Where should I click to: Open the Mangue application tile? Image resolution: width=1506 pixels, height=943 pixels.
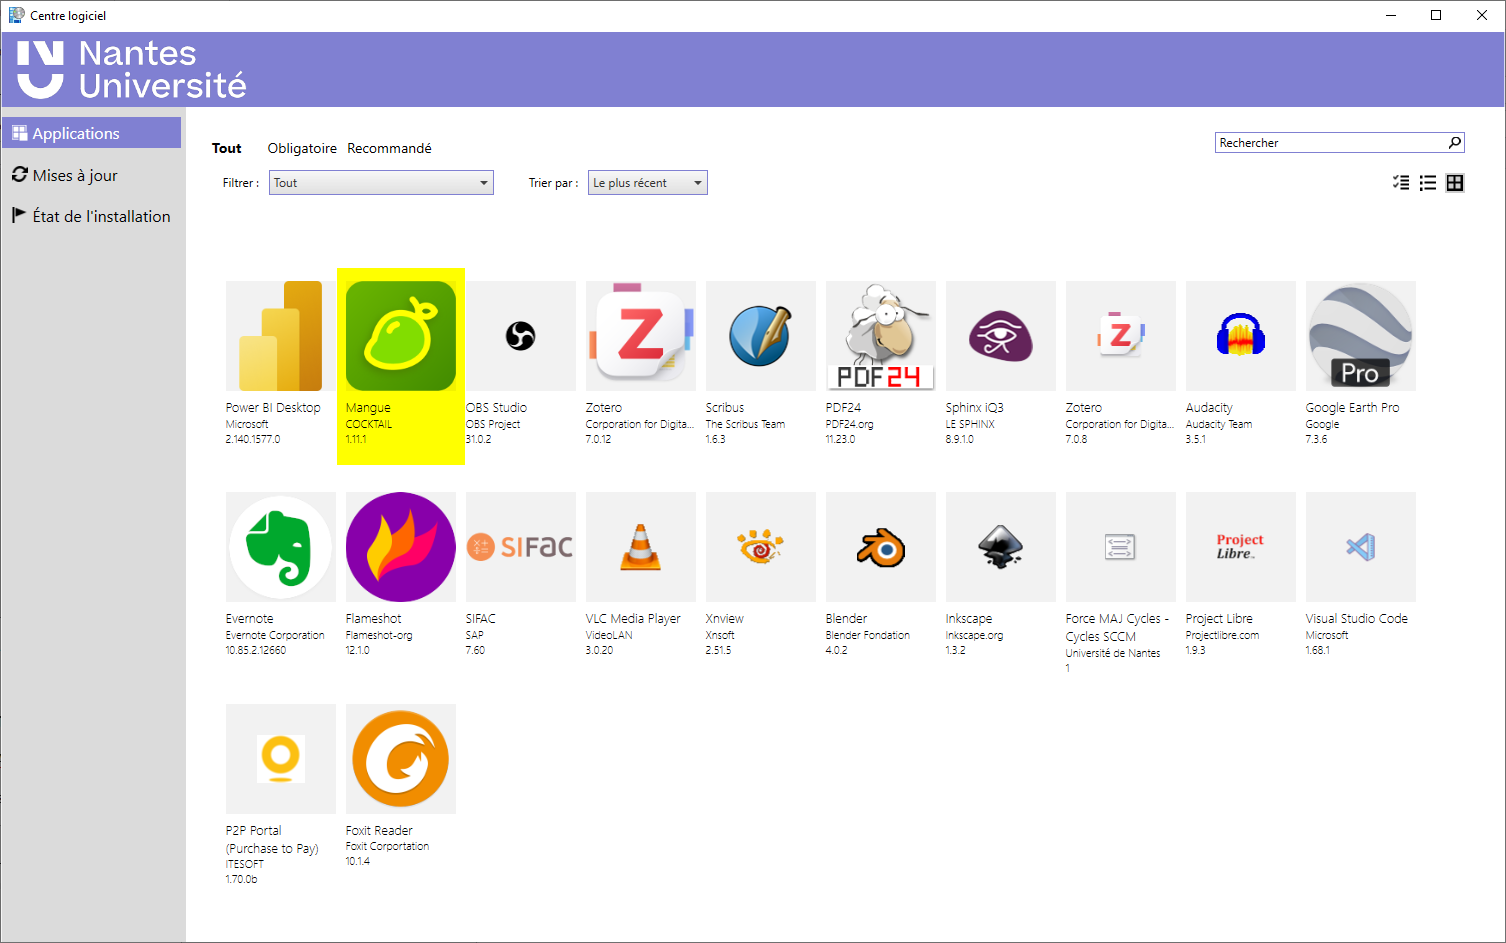click(400, 335)
